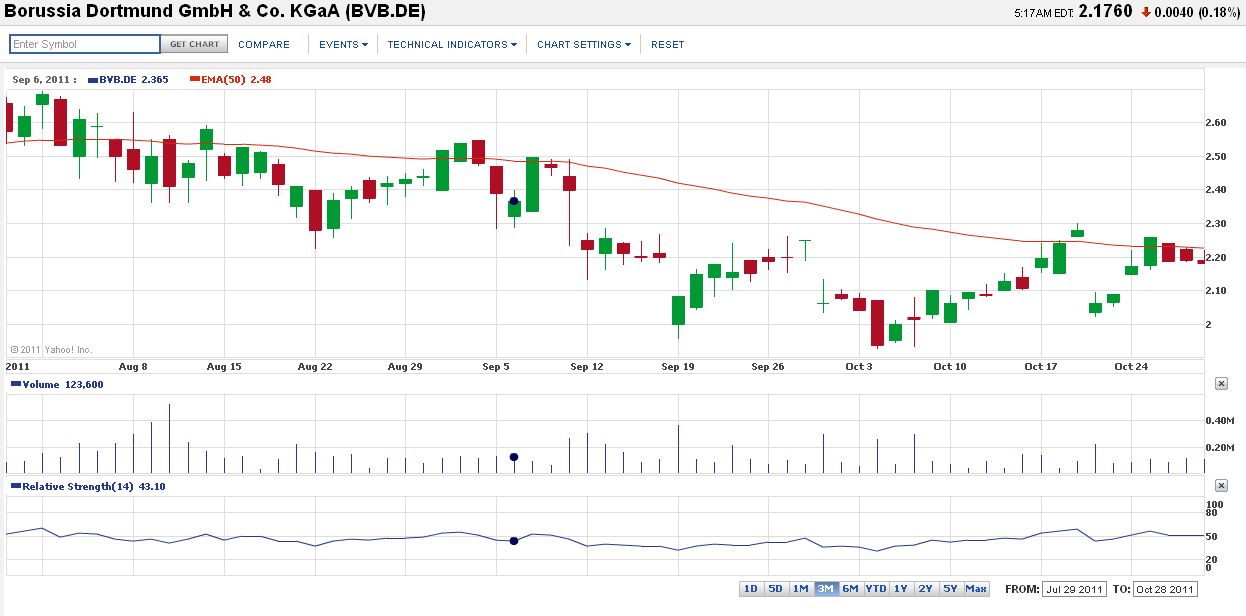Select the 5D time range
Screen dimensions: 1246x616
(775, 589)
